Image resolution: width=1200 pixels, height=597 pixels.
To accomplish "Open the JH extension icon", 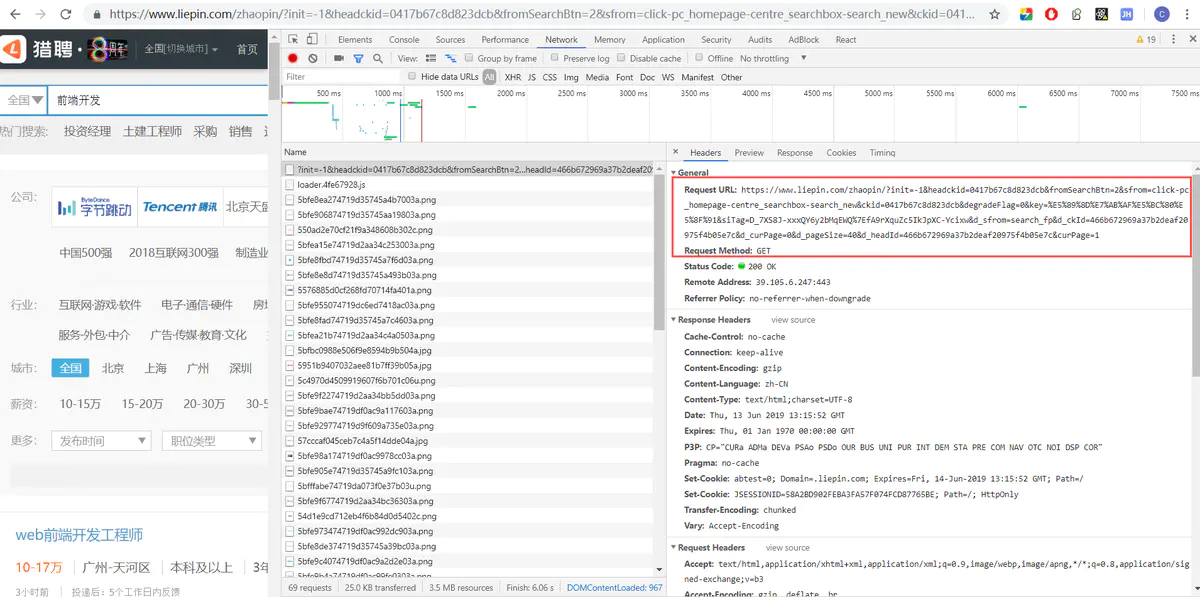I will click(1127, 15).
